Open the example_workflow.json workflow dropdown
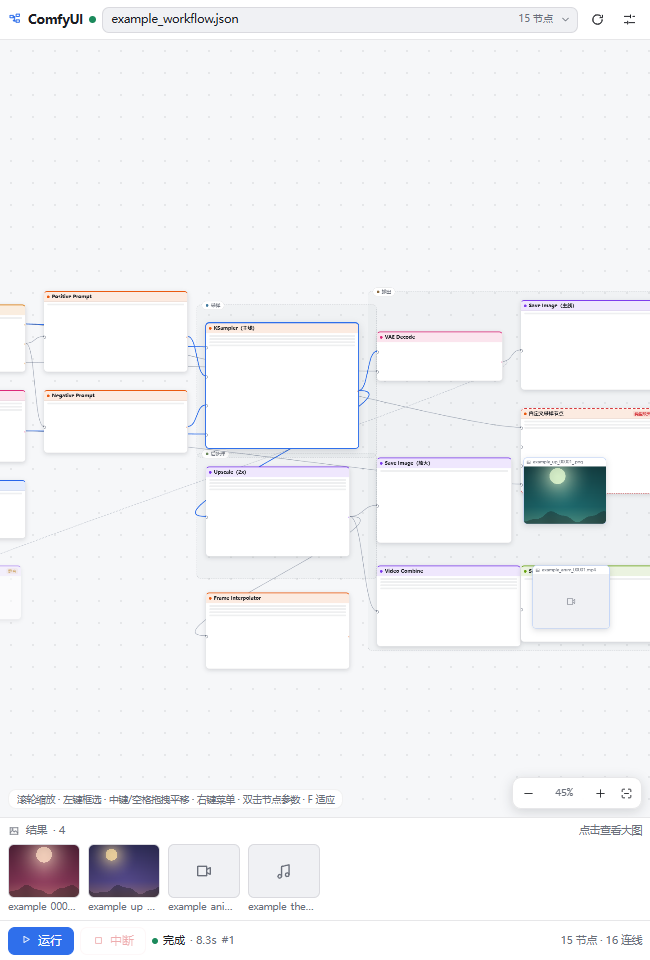The width and height of the screenshot is (650, 960). pyautogui.click(x=340, y=20)
